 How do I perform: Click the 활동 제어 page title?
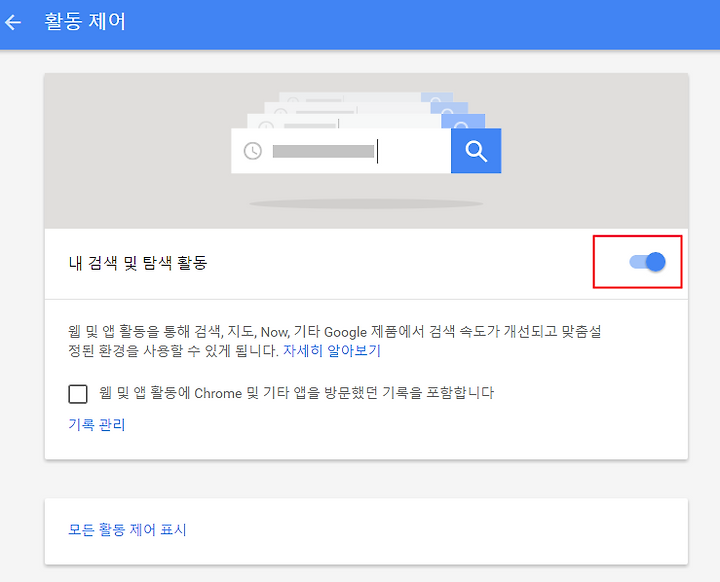pyautogui.click(x=85, y=22)
